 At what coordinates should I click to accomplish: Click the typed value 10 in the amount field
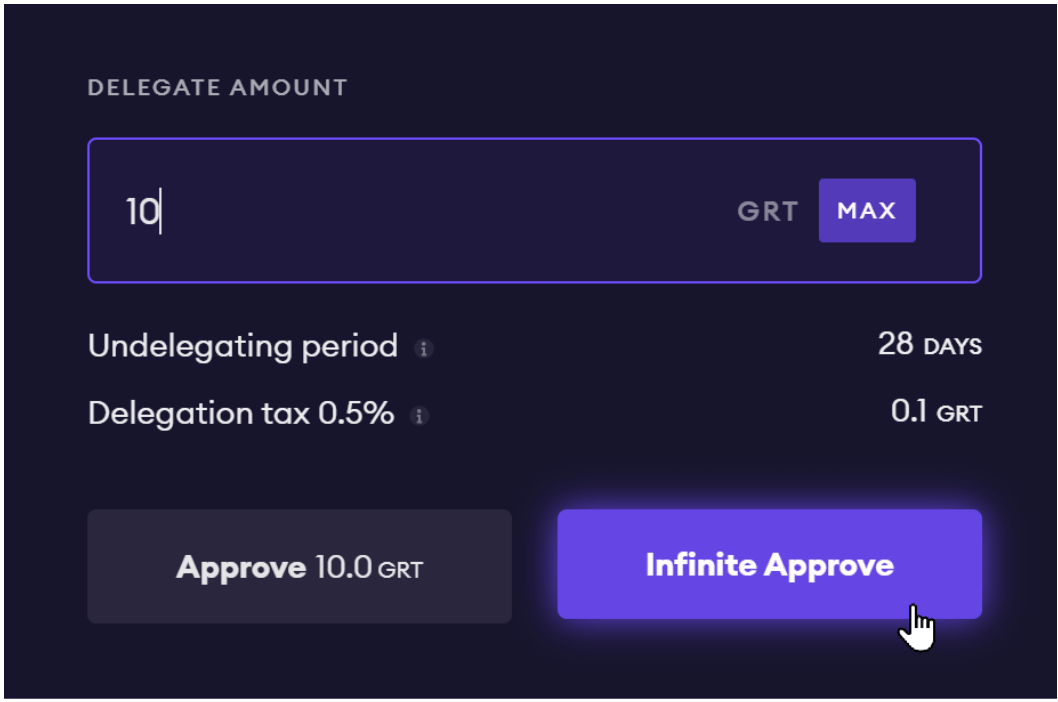click(x=141, y=212)
